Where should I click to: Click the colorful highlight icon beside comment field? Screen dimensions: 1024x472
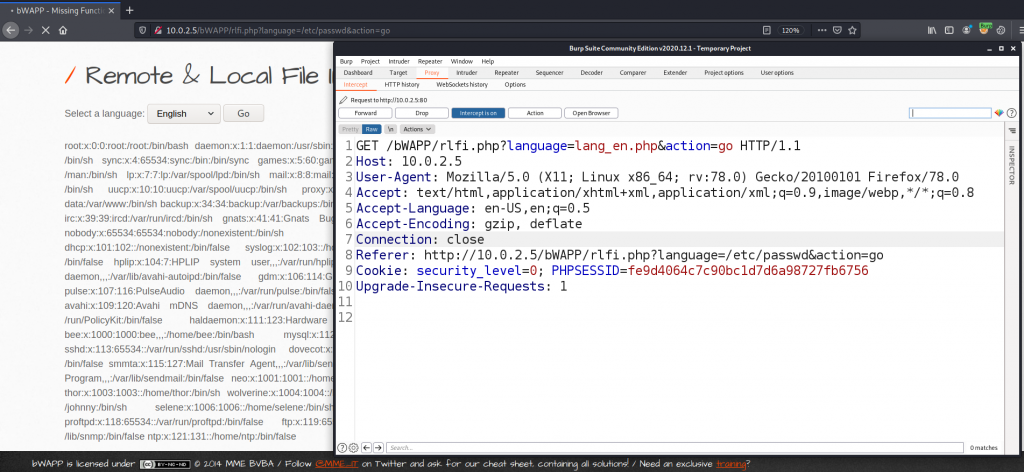[x=997, y=113]
